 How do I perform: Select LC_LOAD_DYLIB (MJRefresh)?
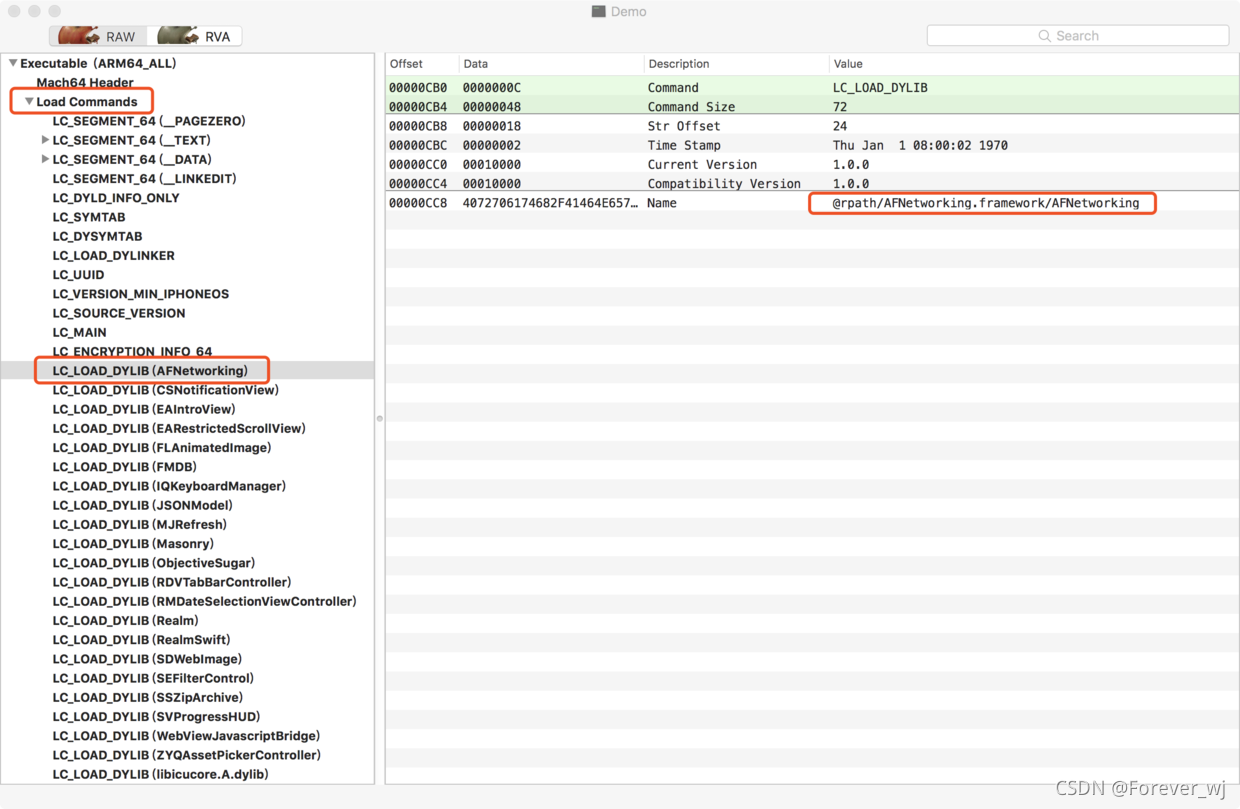click(x=139, y=524)
